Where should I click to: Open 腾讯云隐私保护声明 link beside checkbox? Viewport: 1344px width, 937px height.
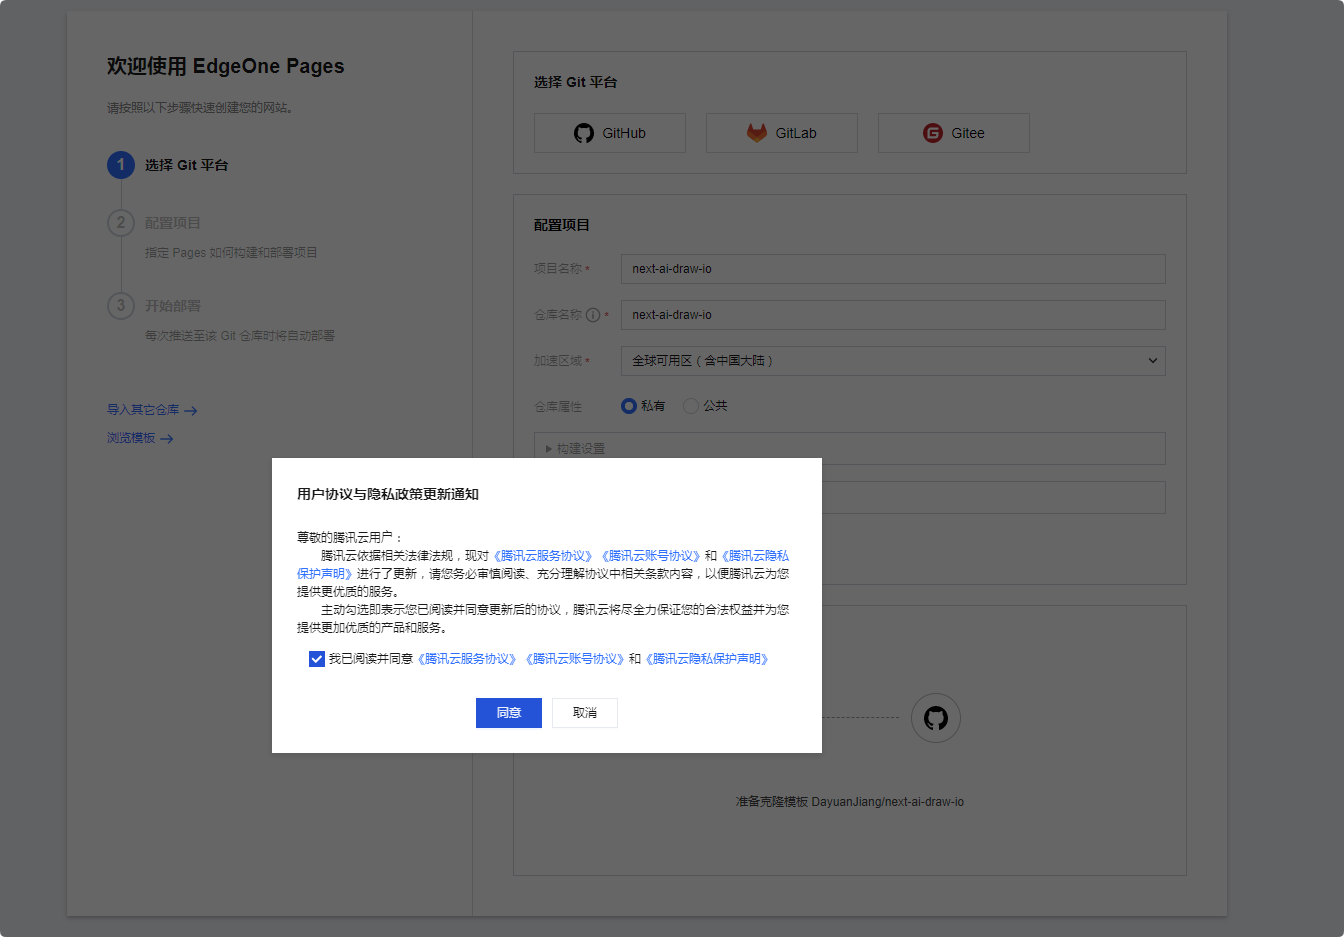(707, 659)
